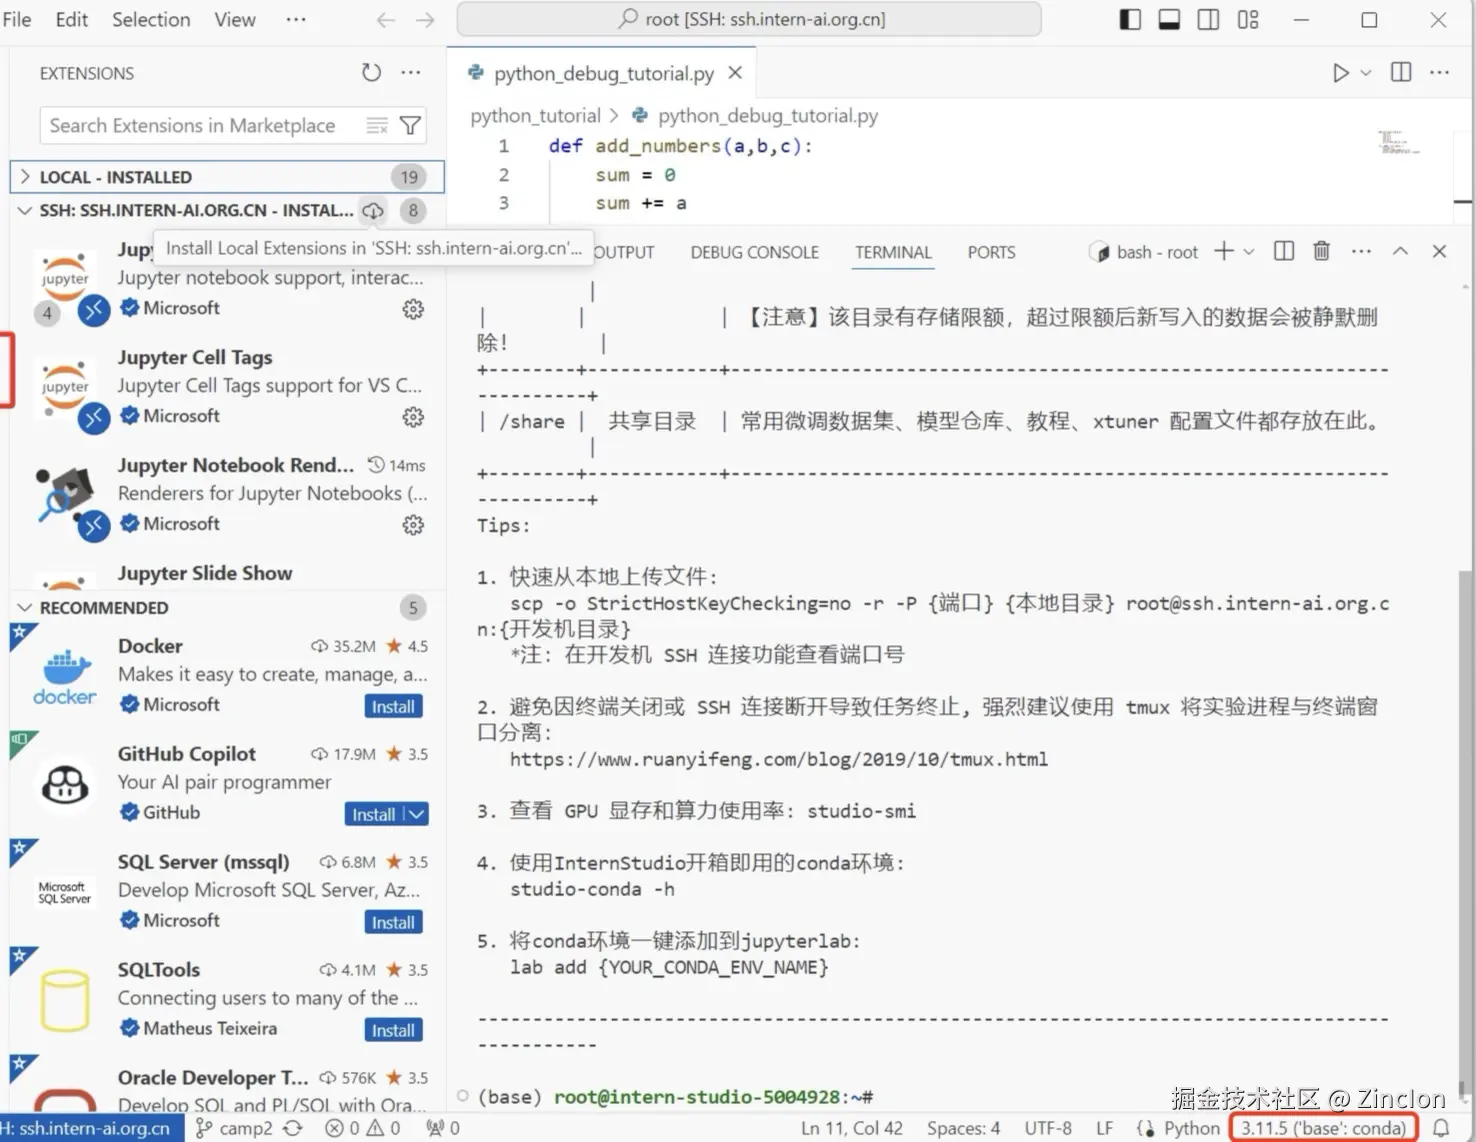Image resolution: width=1476 pixels, height=1142 pixels.
Task: Select interpreter 3.11.5 ('base': conda)
Action: click(1323, 1128)
